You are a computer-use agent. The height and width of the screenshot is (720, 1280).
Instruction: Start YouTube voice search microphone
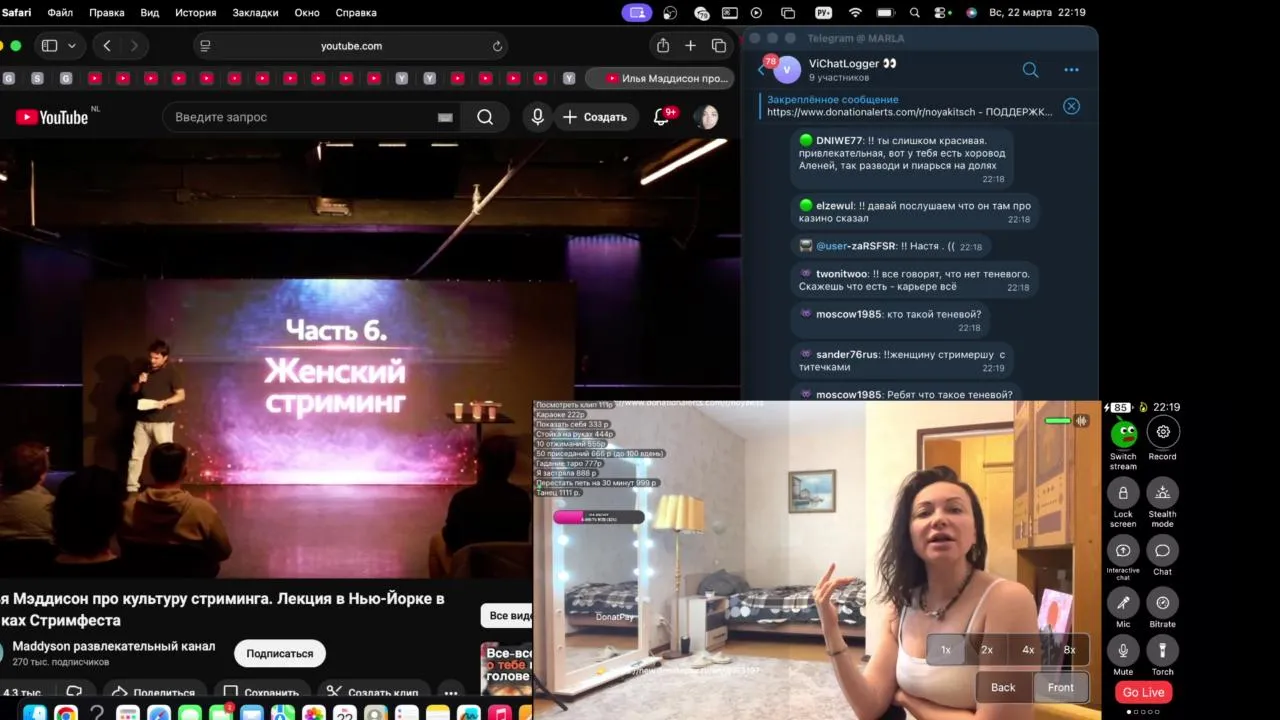(x=537, y=117)
